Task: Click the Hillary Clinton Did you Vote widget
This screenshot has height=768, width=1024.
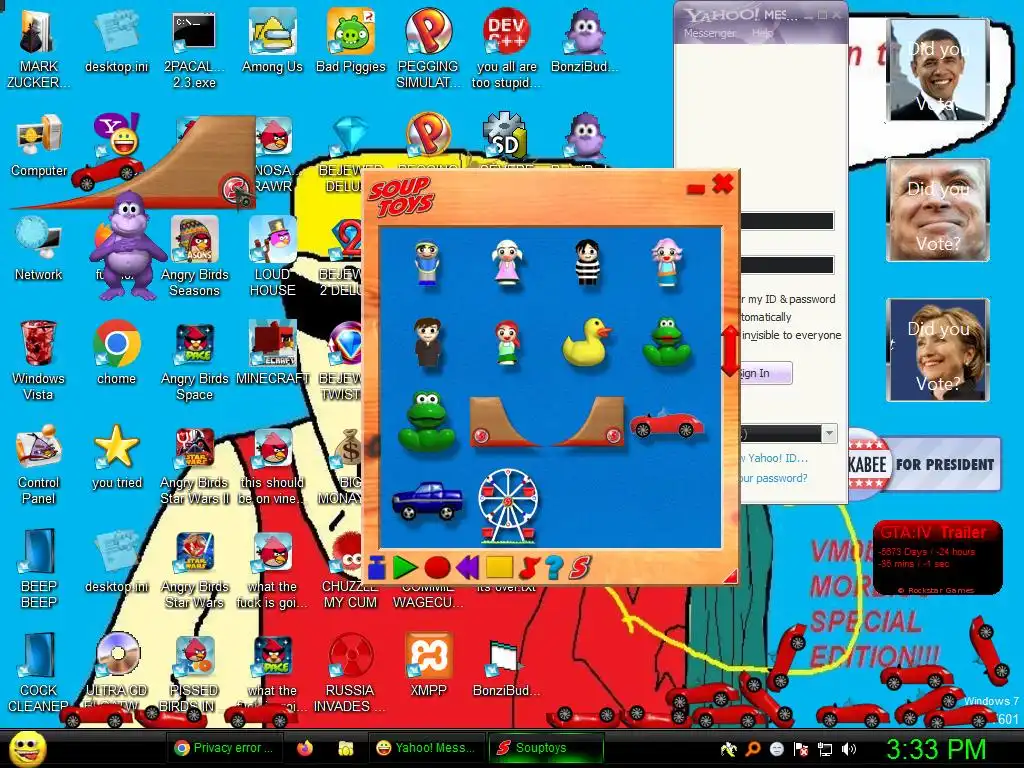Action: [938, 349]
